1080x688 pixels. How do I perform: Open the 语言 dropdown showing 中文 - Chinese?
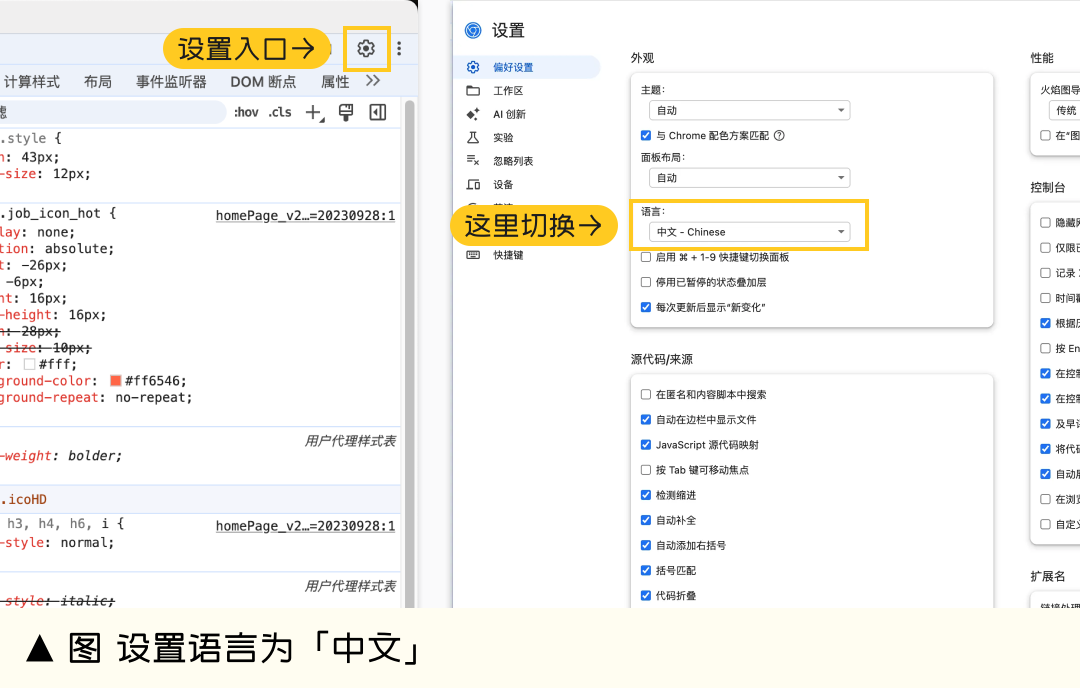pyautogui.click(x=749, y=232)
